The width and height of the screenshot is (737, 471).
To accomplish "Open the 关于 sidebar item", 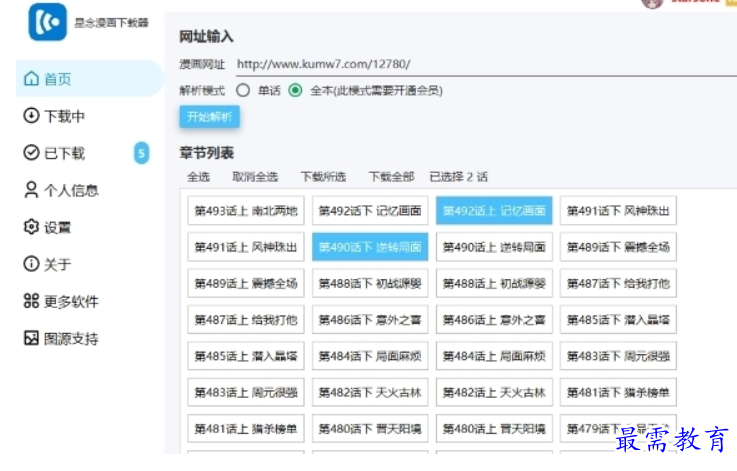I will click(90, 264).
